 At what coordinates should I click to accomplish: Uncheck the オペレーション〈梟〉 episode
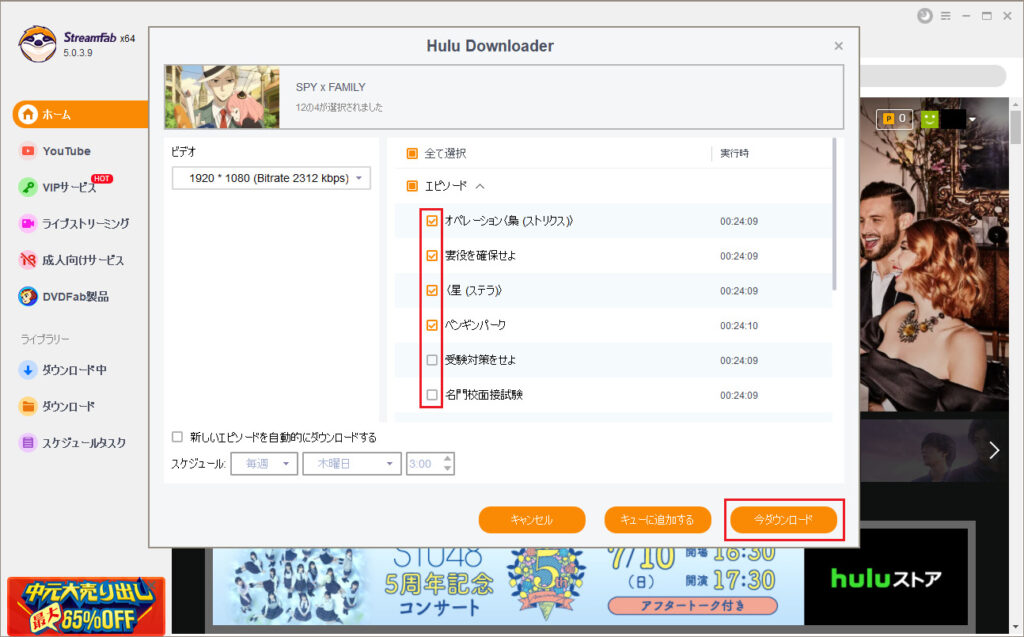point(432,221)
